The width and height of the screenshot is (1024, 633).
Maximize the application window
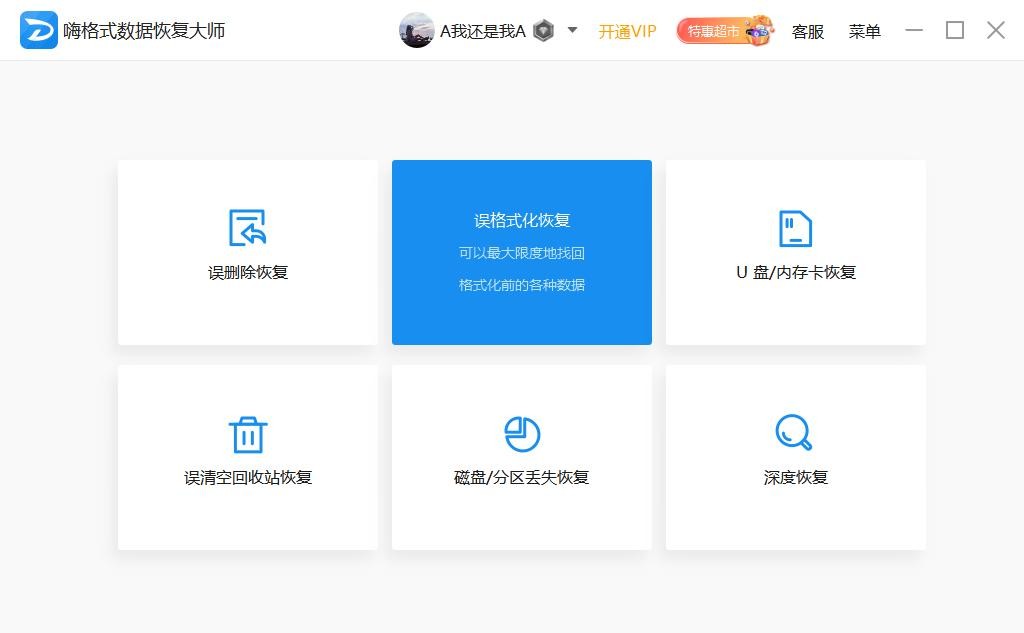pos(955,30)
